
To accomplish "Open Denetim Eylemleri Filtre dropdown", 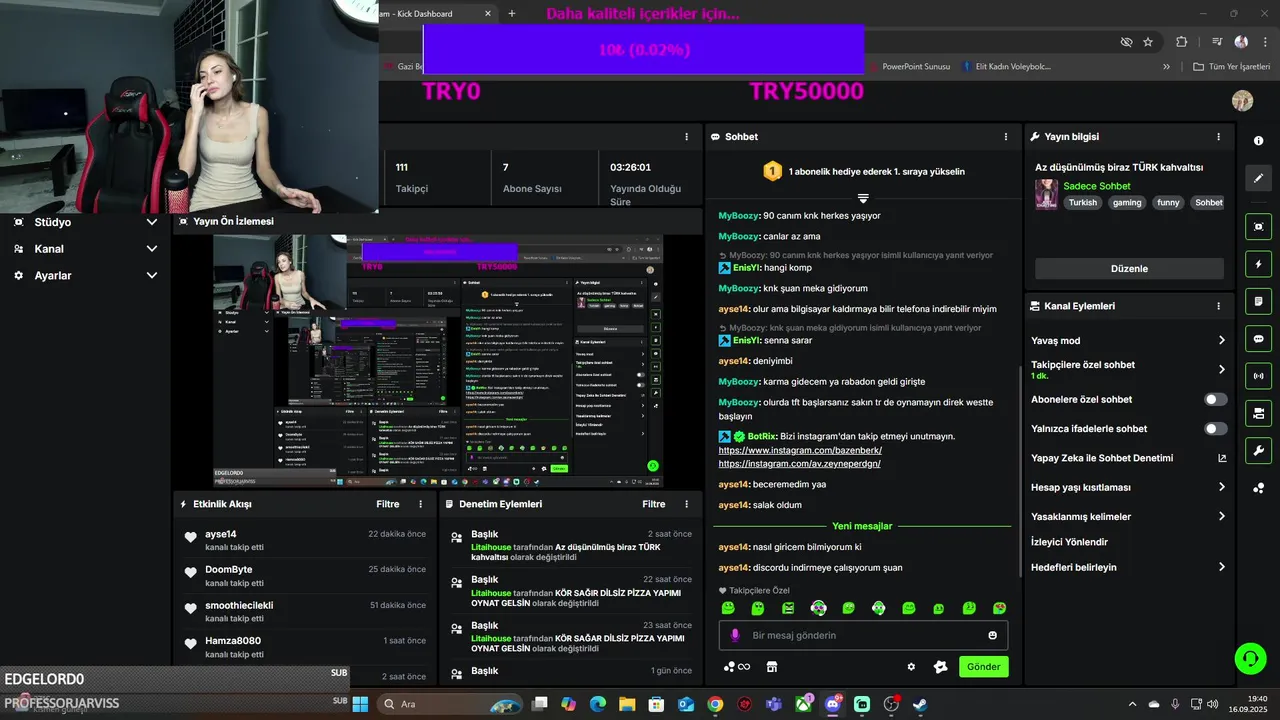I will 654,504.
